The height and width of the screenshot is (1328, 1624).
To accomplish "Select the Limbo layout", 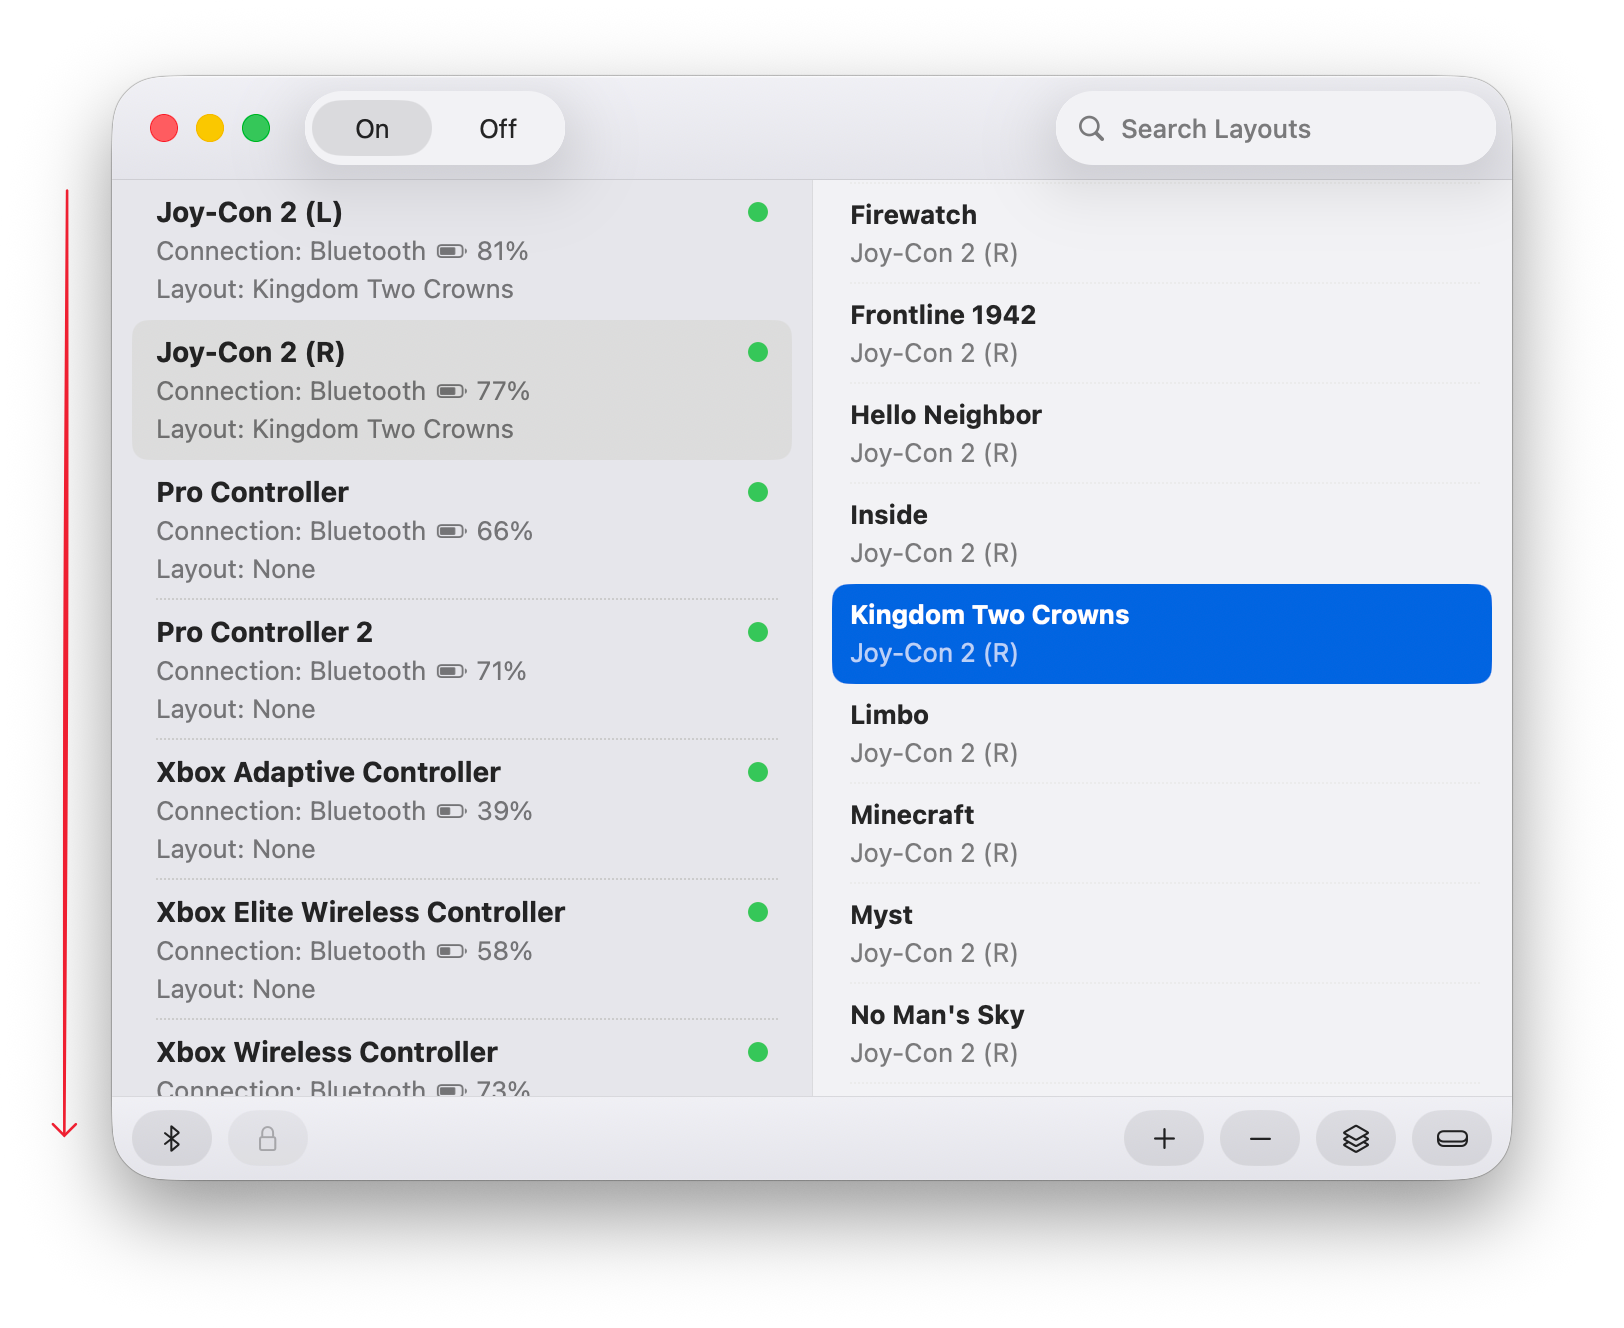I will [1162, 734].
